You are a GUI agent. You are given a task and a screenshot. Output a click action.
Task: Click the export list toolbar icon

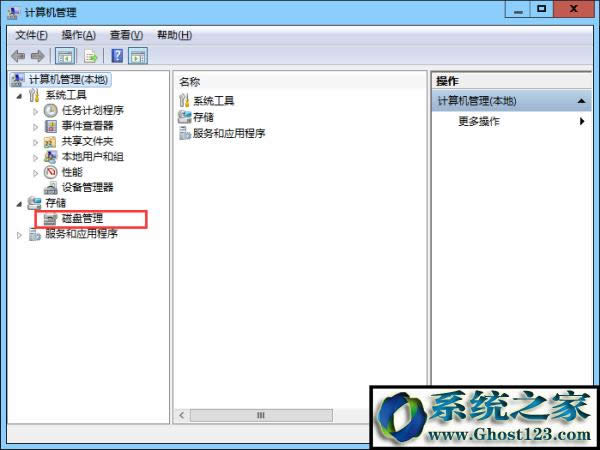(91, 56)
